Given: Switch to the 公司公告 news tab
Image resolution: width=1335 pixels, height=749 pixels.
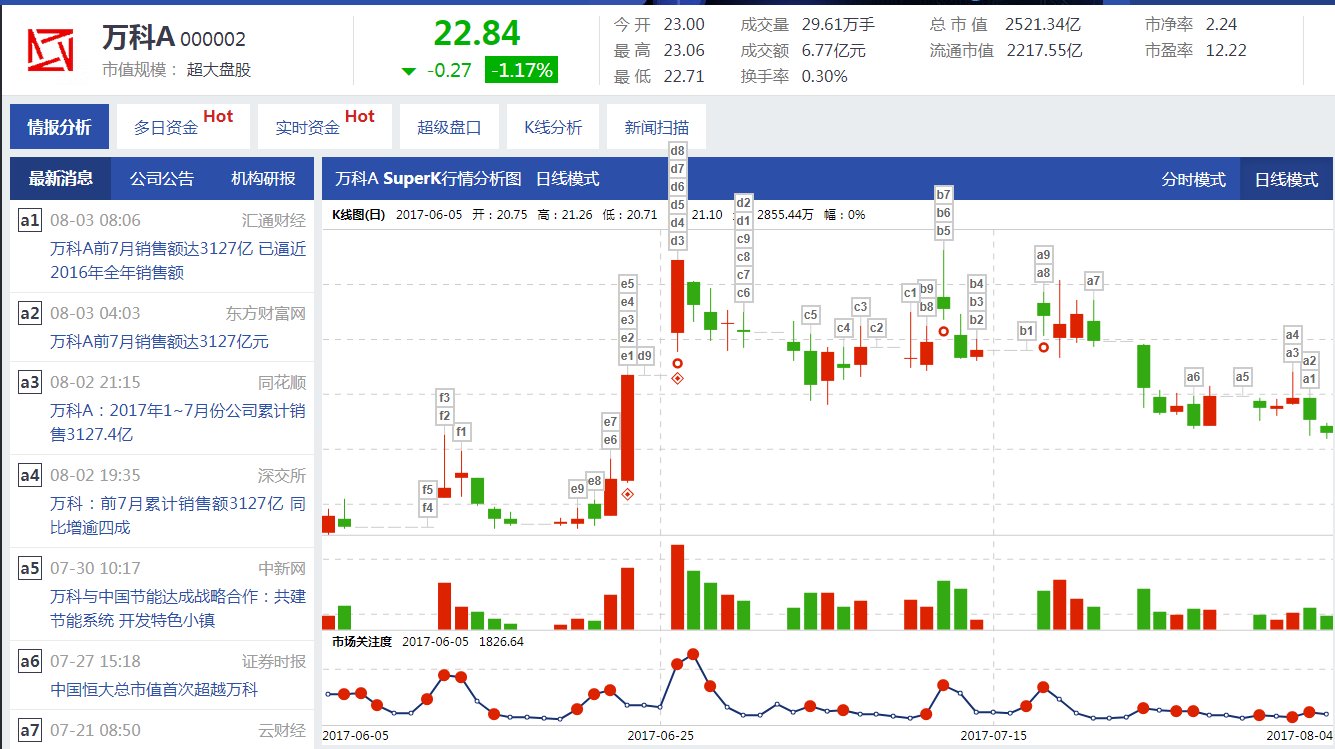Looking at the screenshot, I should coord(162,179).
